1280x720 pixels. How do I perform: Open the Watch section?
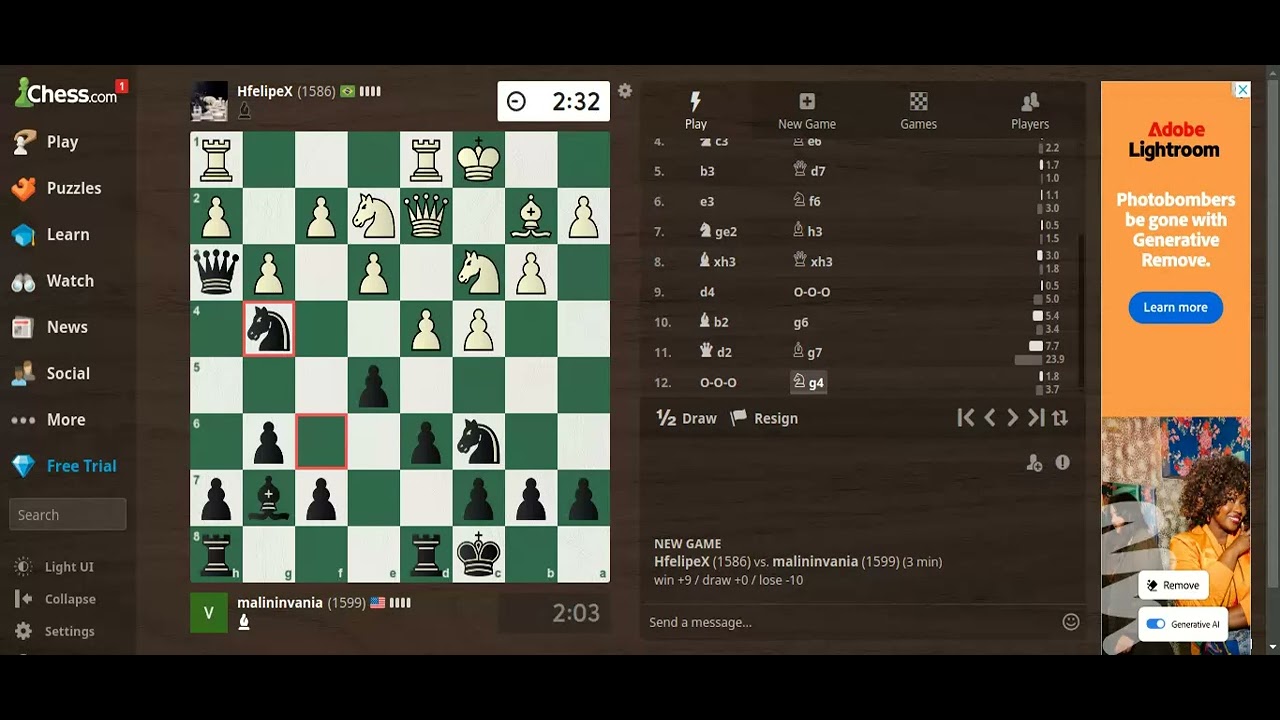[68, 281]
